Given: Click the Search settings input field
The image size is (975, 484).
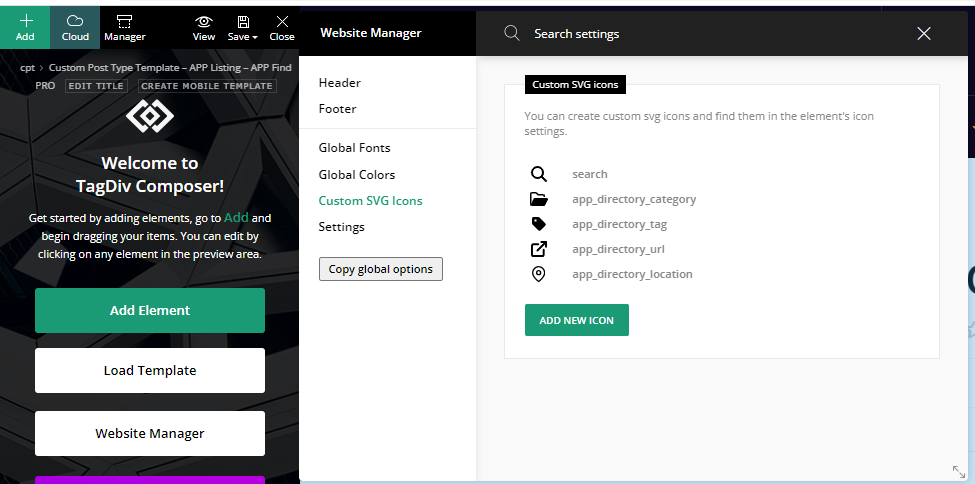Looking at the screenshot, I should point(715,34).
